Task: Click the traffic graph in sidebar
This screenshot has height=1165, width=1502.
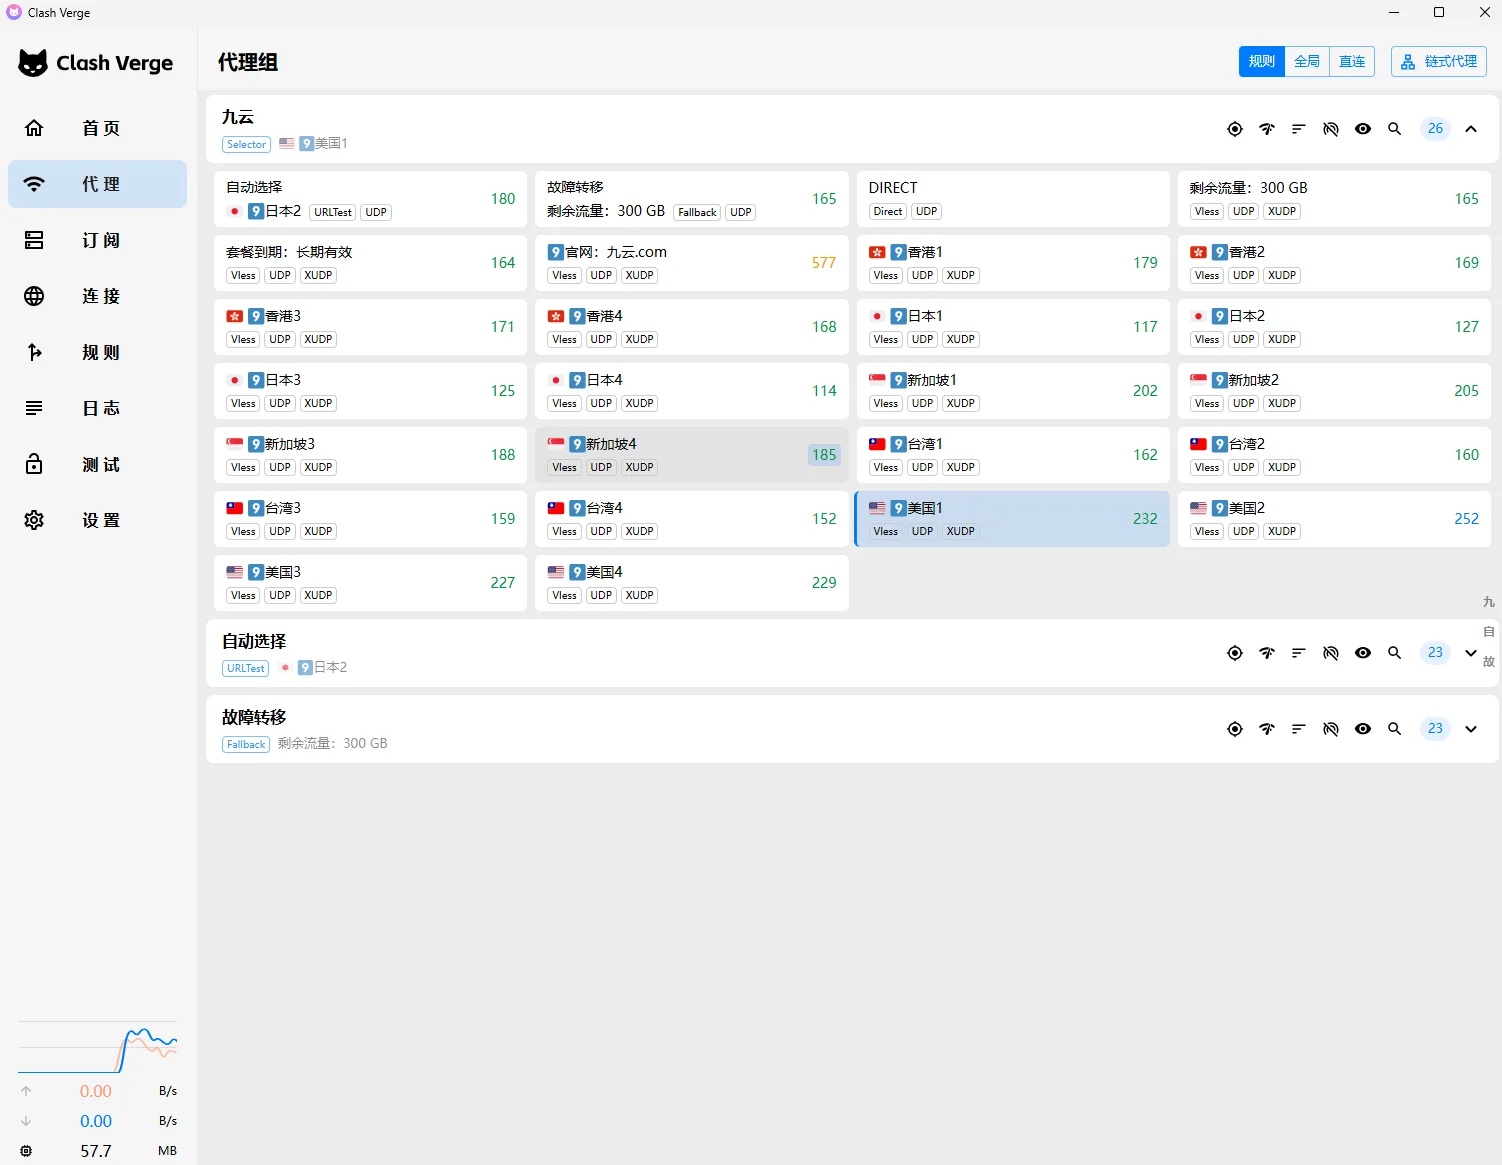Action: [x=98, y=1048]
